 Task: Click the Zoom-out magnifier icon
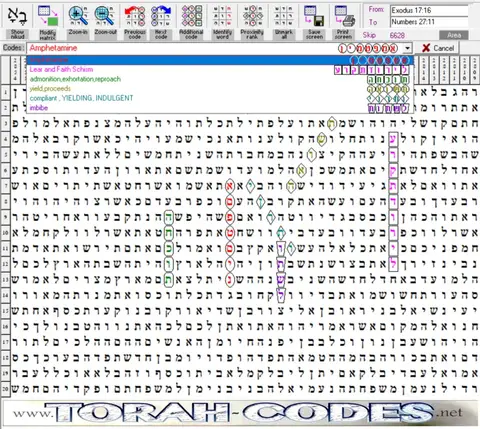[x=105, y=16]
